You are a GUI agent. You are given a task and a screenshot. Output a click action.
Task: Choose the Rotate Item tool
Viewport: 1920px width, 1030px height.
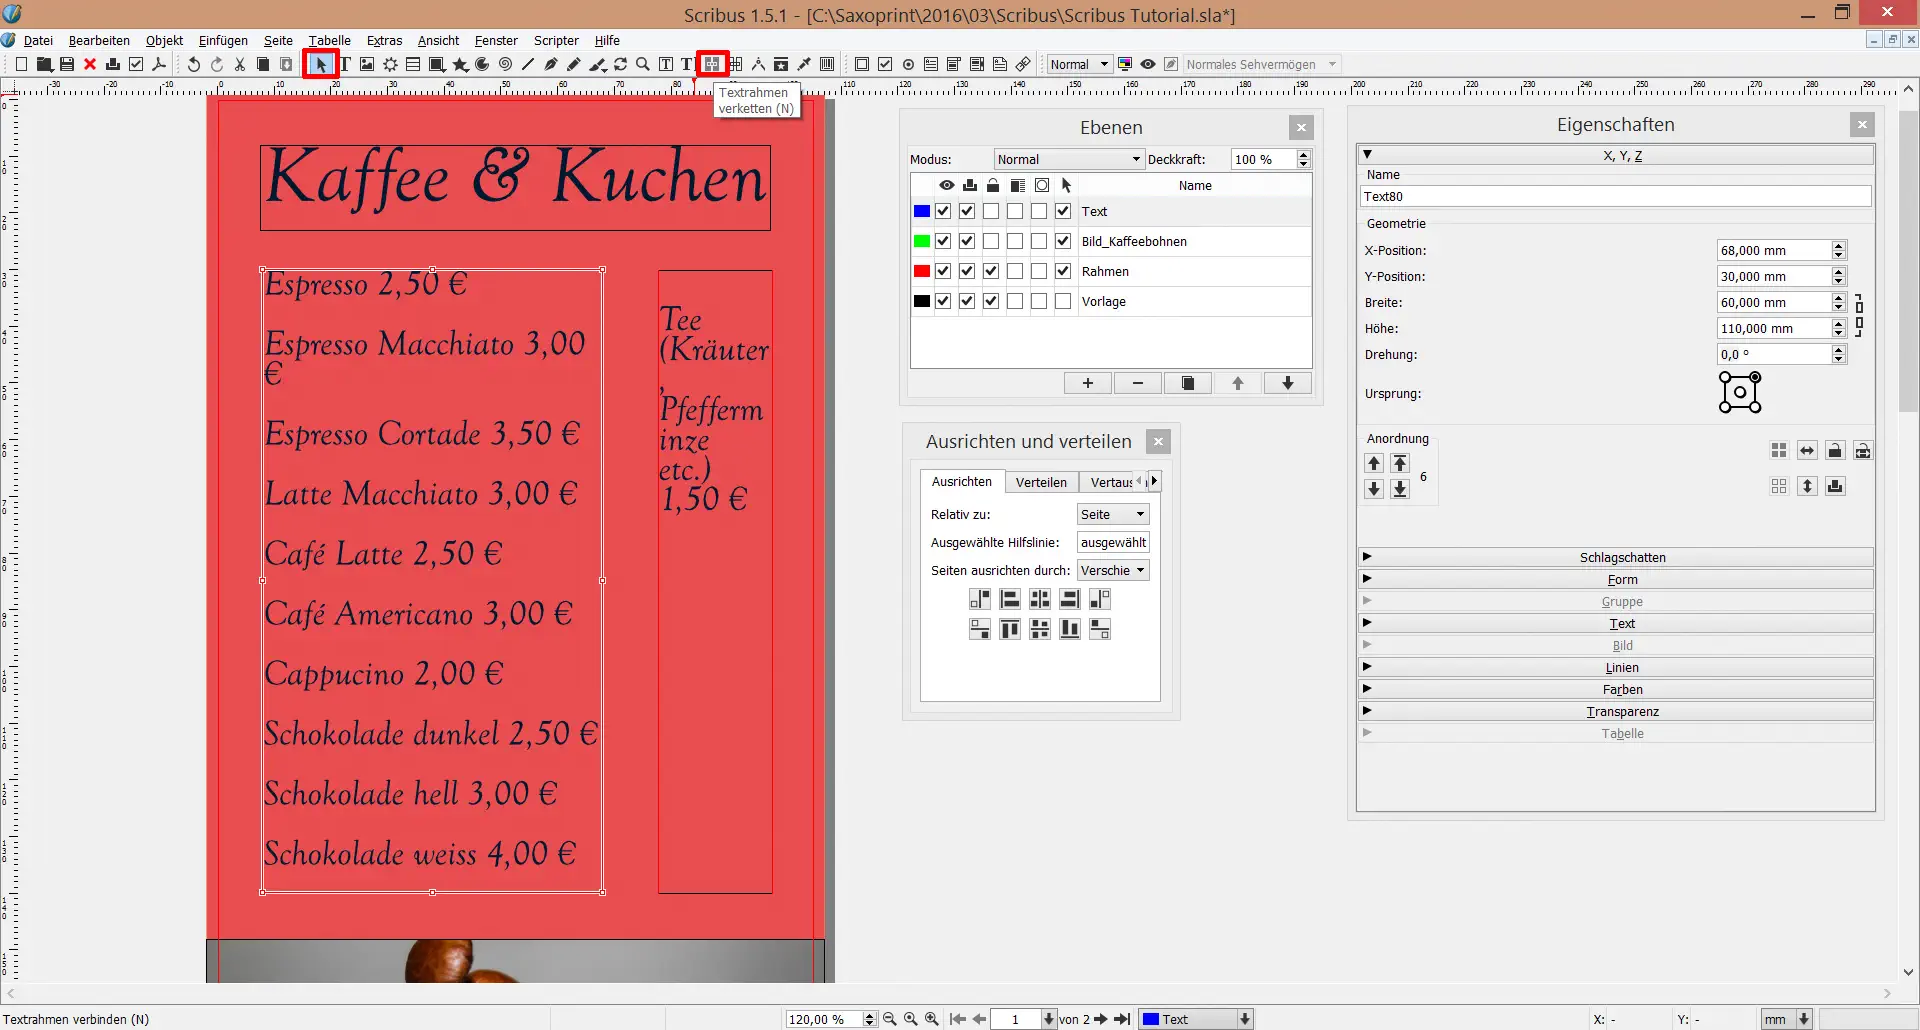click(621, 64)
